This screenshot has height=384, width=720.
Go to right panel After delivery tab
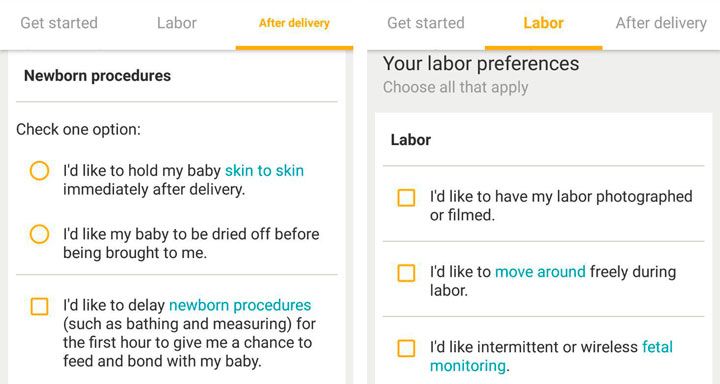[x=661, y=23]
